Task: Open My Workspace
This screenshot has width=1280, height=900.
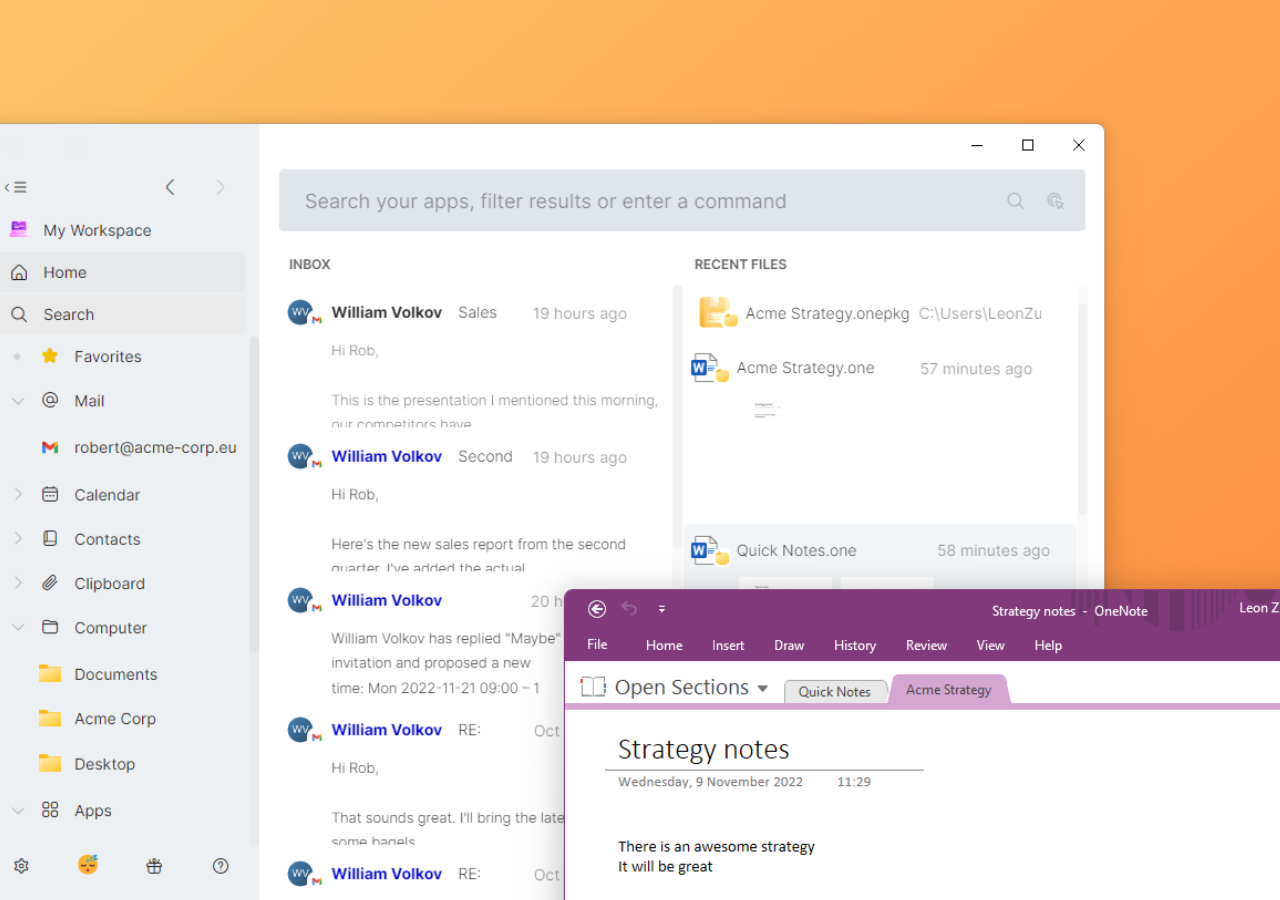Action: click(x=97, y=230)
